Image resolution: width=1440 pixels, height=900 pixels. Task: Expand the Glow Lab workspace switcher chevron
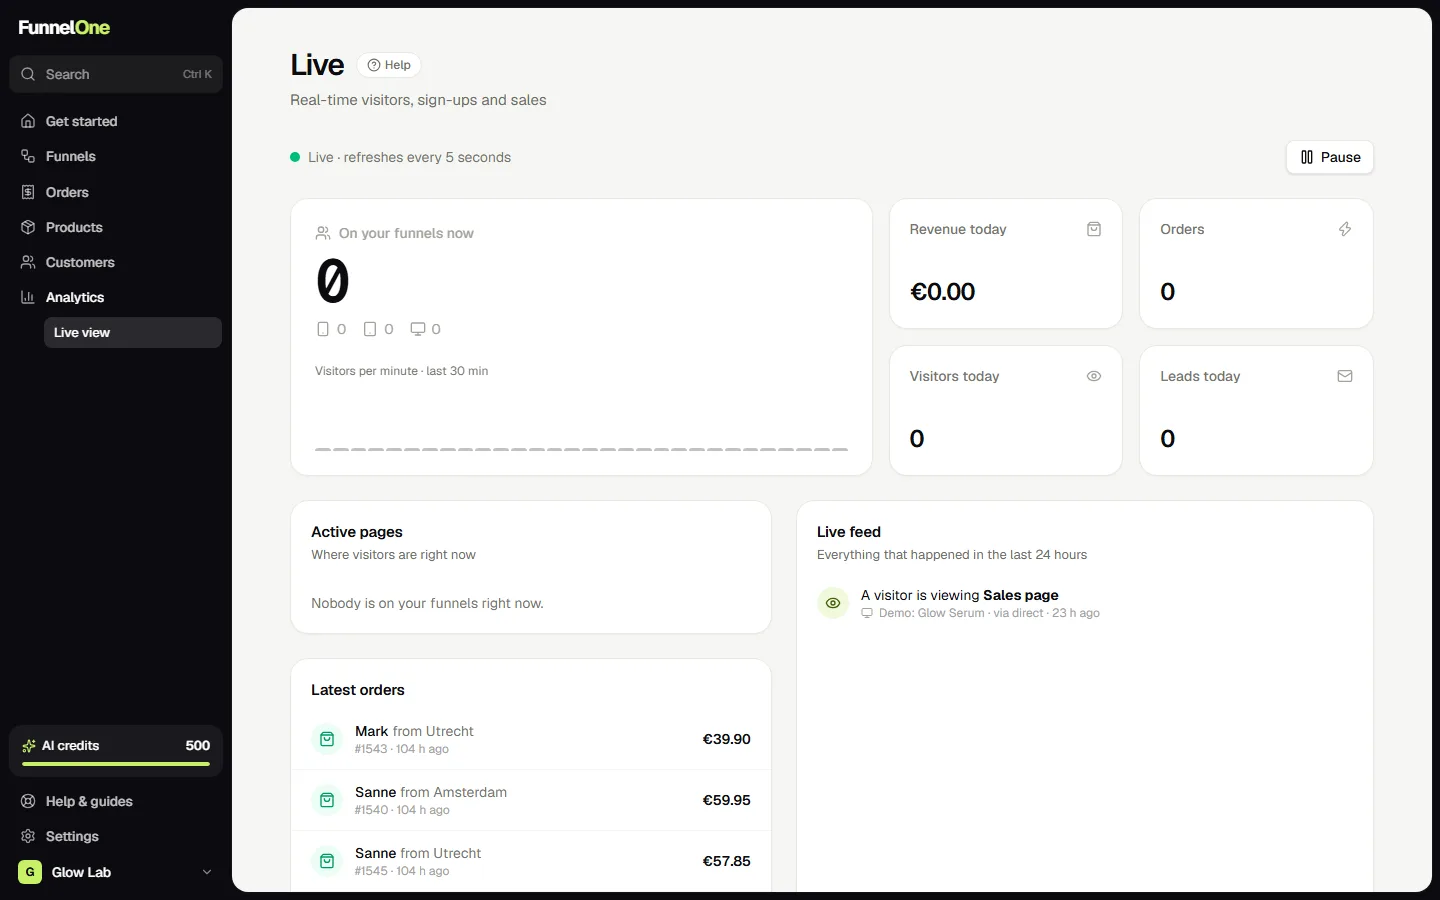(x=207, y=872)
